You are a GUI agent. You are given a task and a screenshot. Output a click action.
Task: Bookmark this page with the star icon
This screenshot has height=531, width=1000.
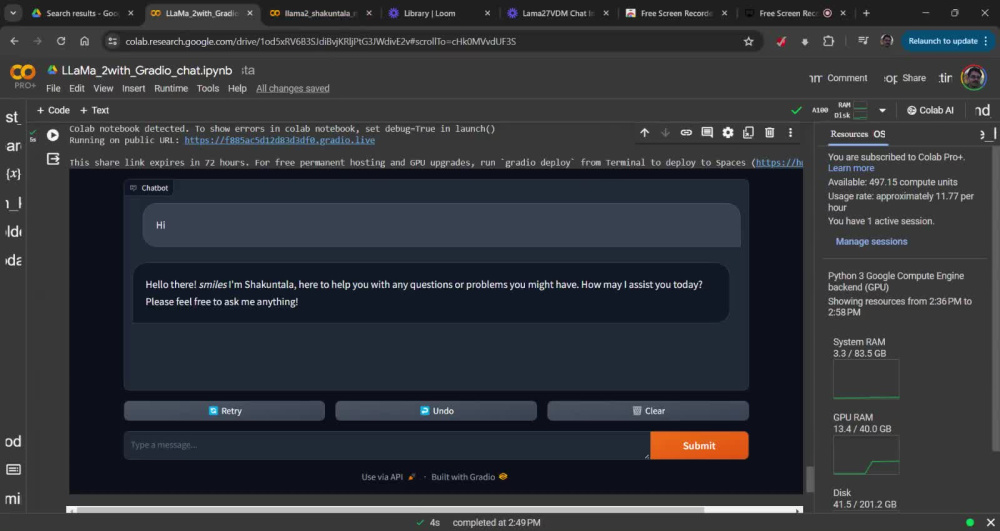coord(749,41)
